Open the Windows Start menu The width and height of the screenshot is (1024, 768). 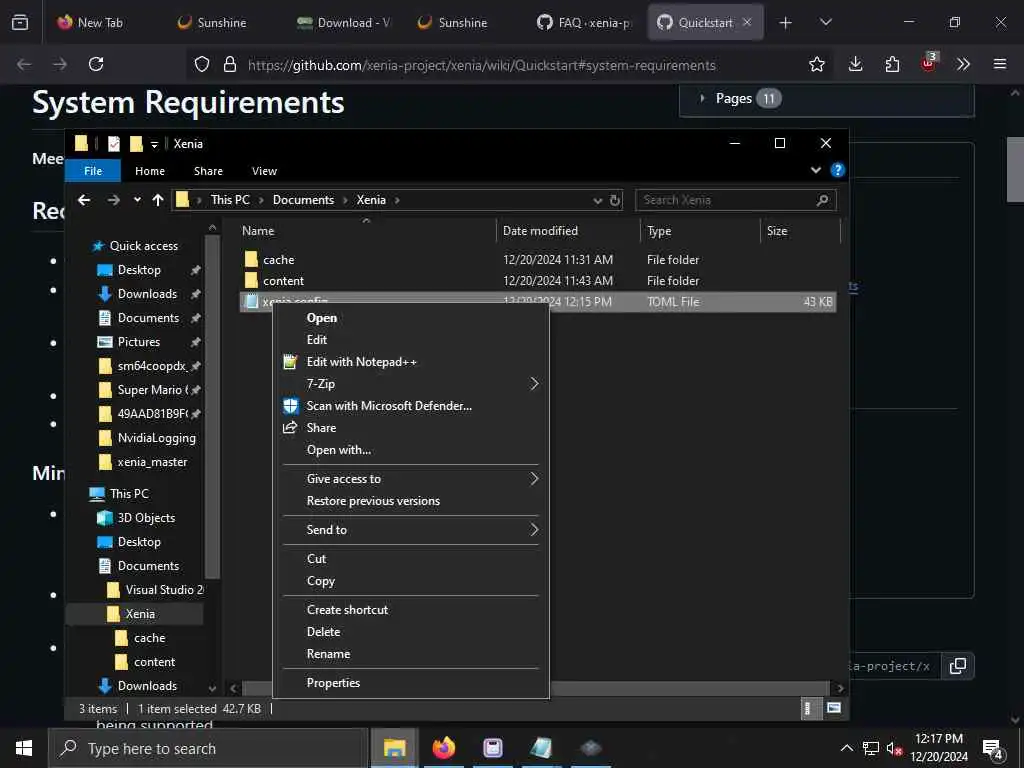24,748
